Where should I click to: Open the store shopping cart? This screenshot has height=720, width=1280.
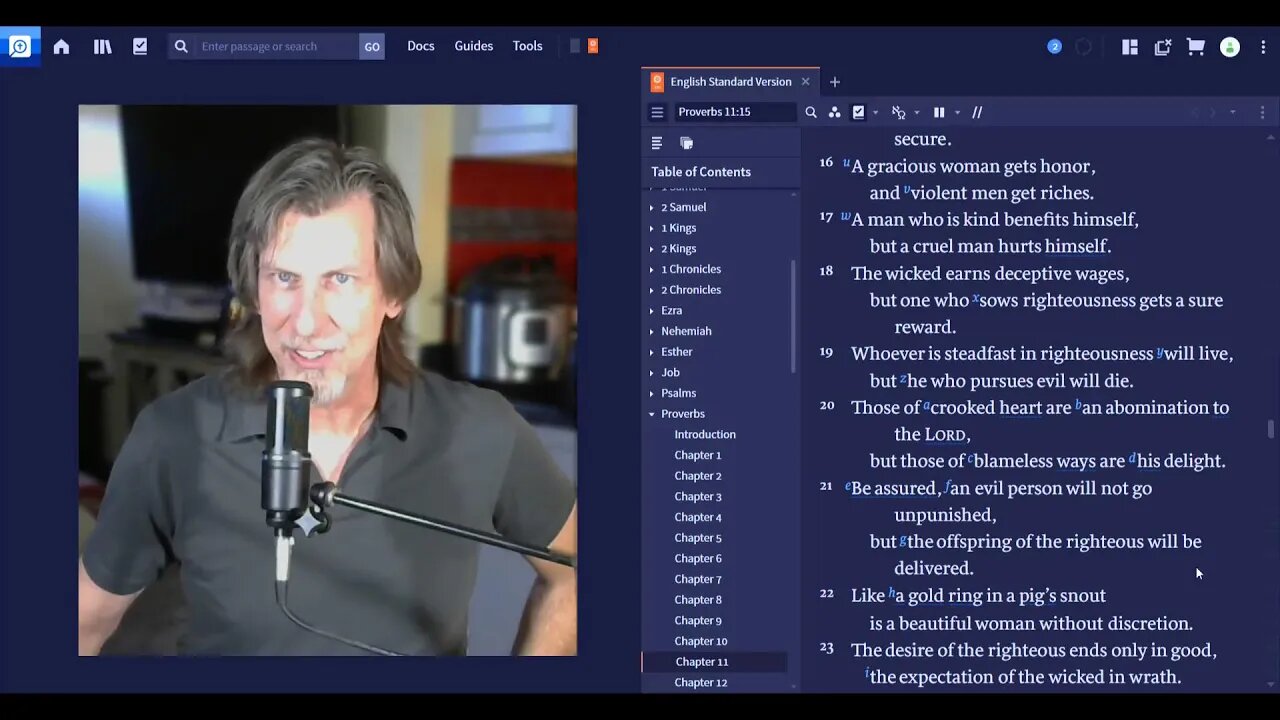(x=1195, y=46)
